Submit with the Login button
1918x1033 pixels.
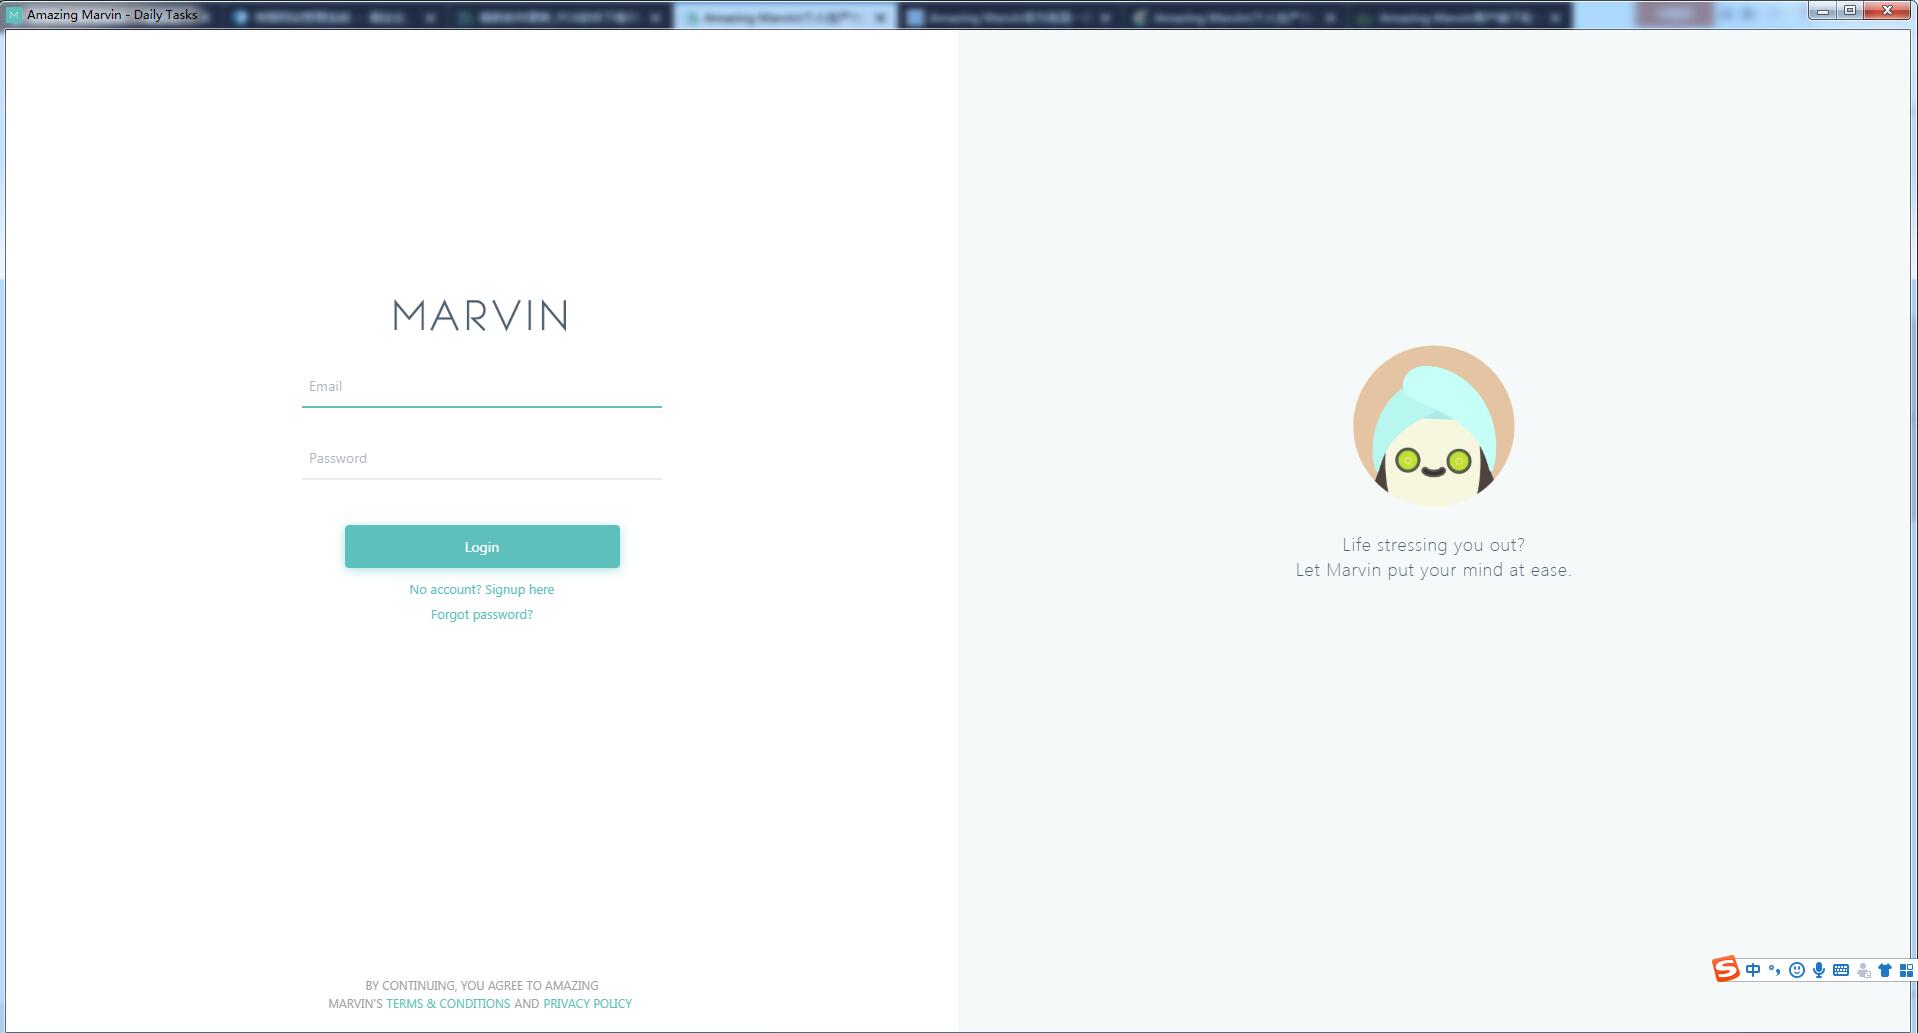click(482, 547)
